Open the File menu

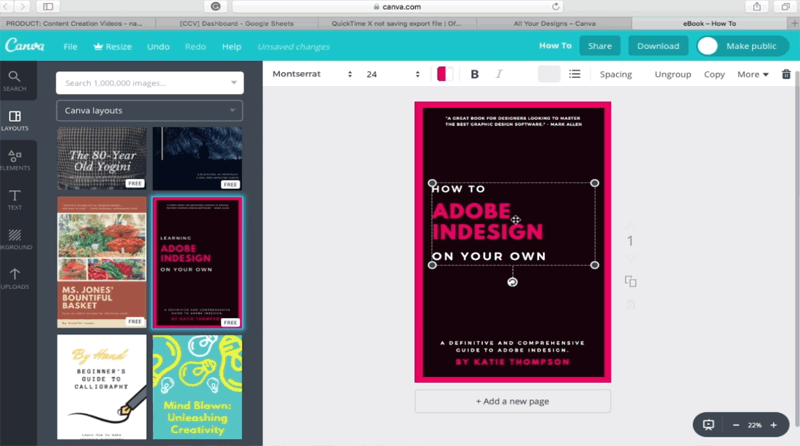[70, 46]
